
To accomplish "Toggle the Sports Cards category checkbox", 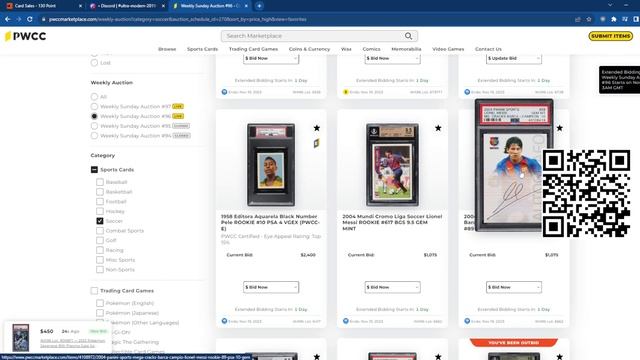I will point(94,170).
